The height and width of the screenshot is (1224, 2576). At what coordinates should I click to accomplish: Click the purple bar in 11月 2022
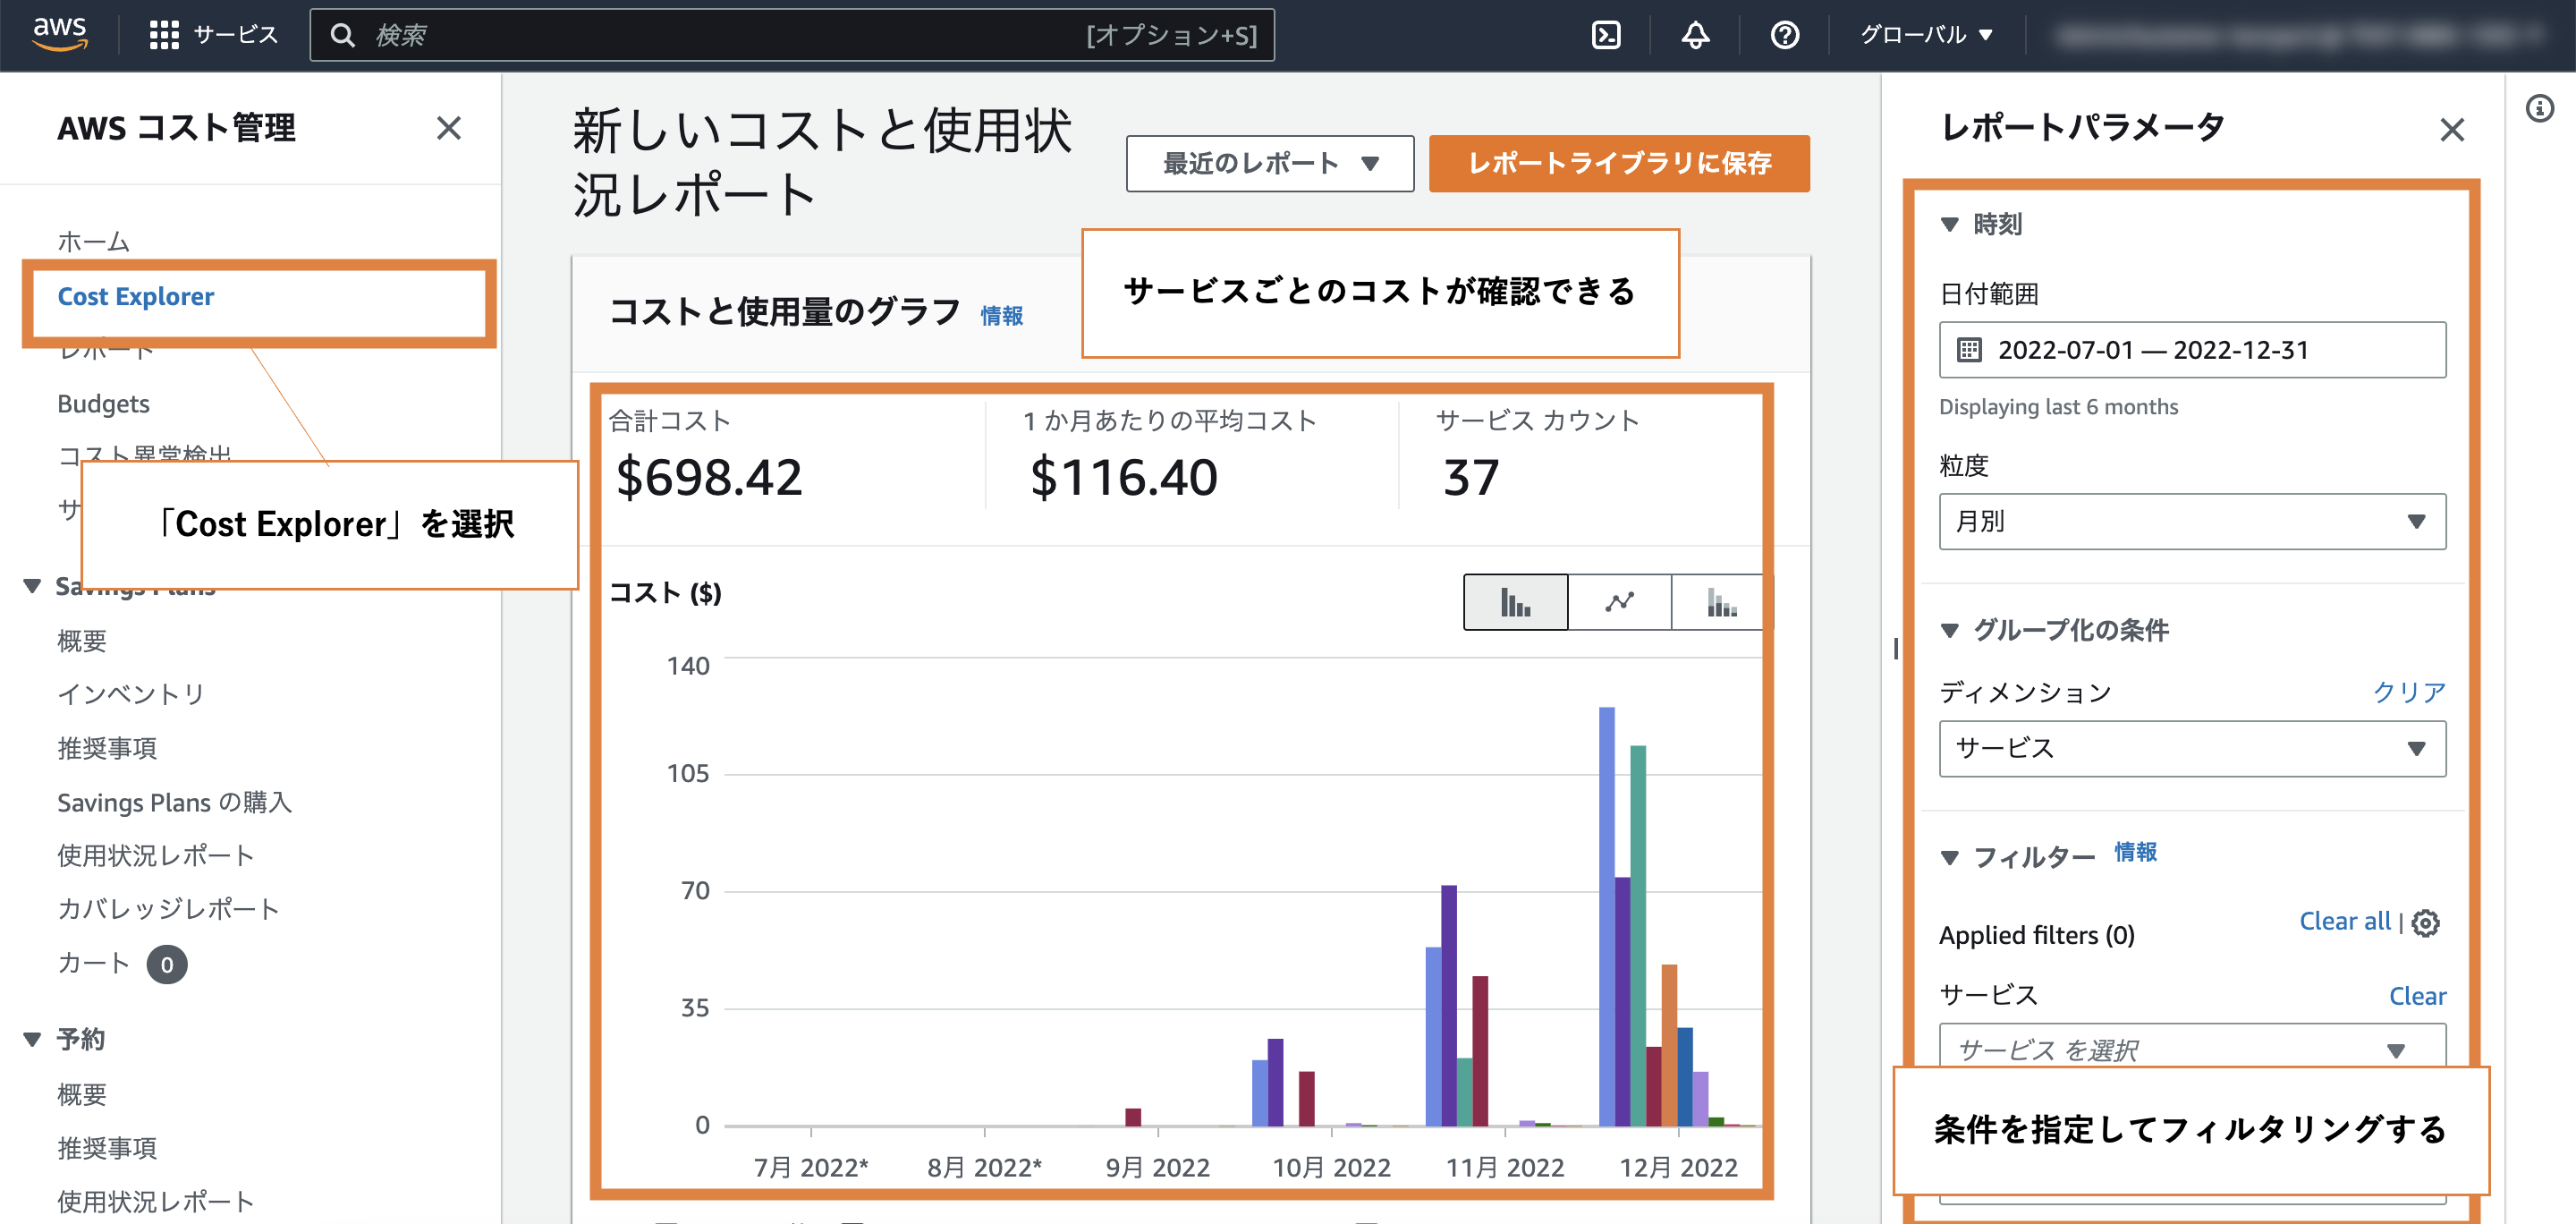(x=1449, y=1005)
